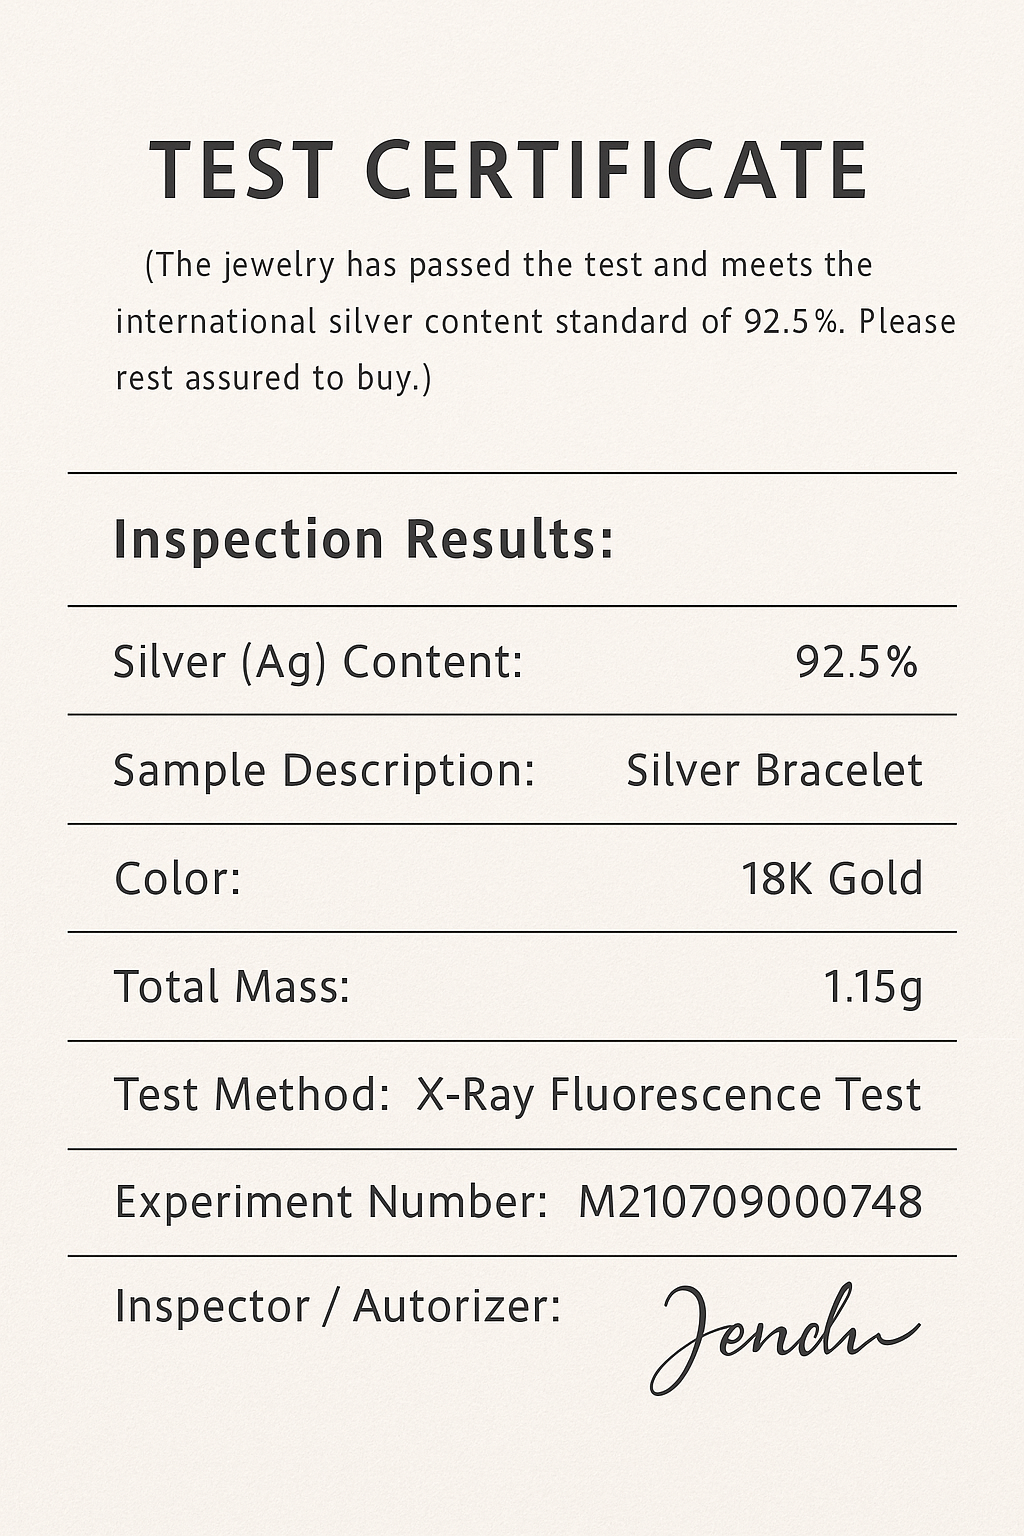The image size is (1024, 1536).
Task: Click the Total Mass label
Action: [x=232, y=987]
